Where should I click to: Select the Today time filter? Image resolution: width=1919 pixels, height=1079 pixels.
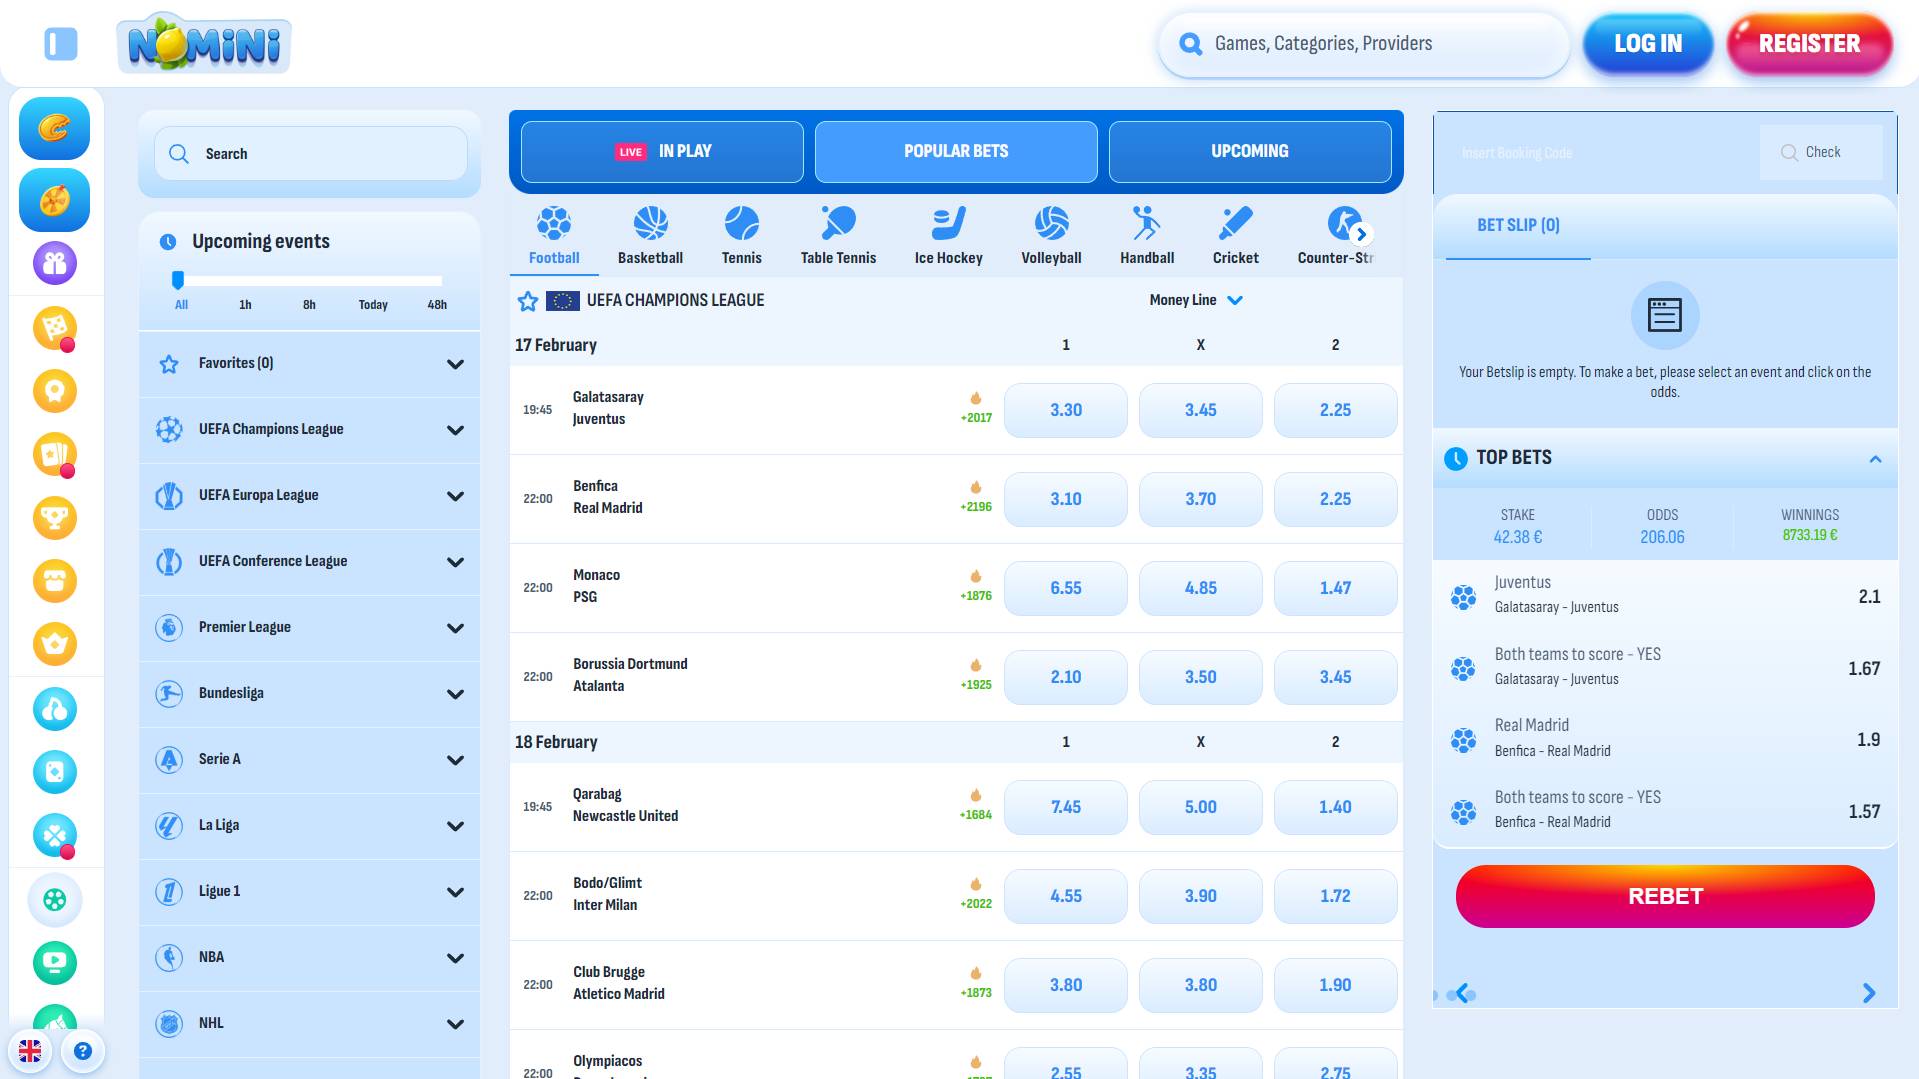[x=373, y=305]
